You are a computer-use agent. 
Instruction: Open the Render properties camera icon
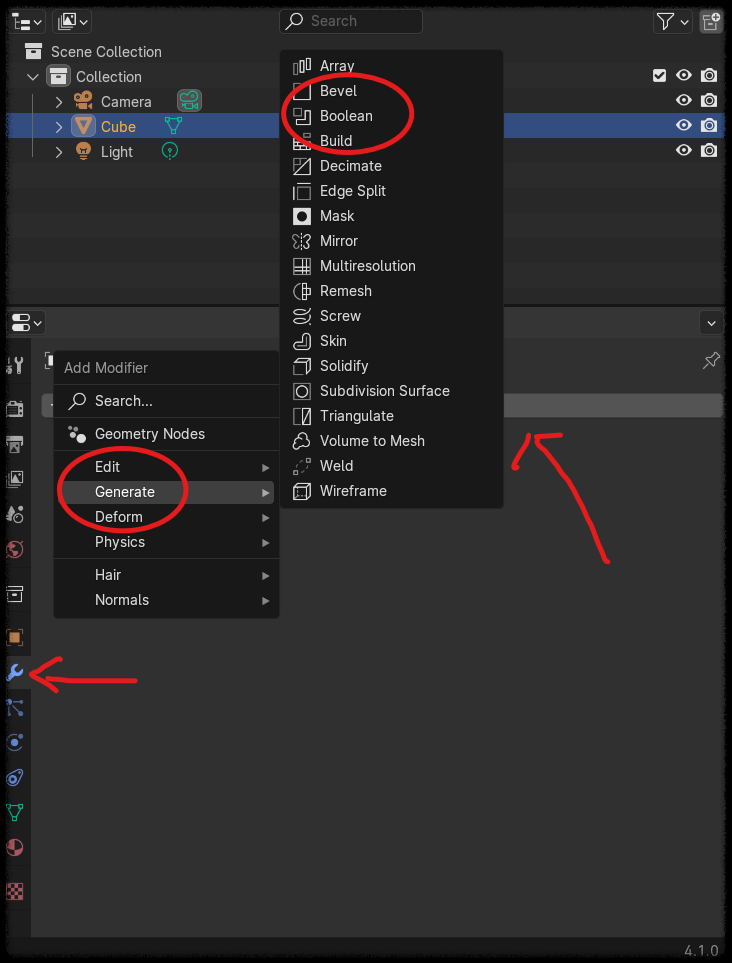point(15,409)
